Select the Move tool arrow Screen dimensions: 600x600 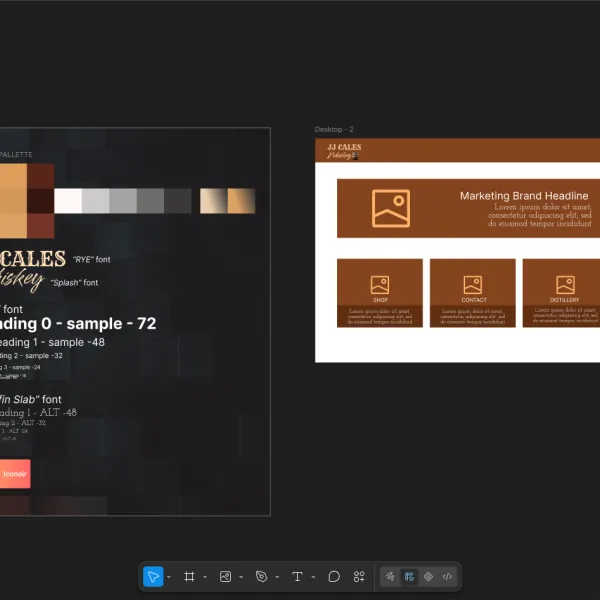point(153,576)
